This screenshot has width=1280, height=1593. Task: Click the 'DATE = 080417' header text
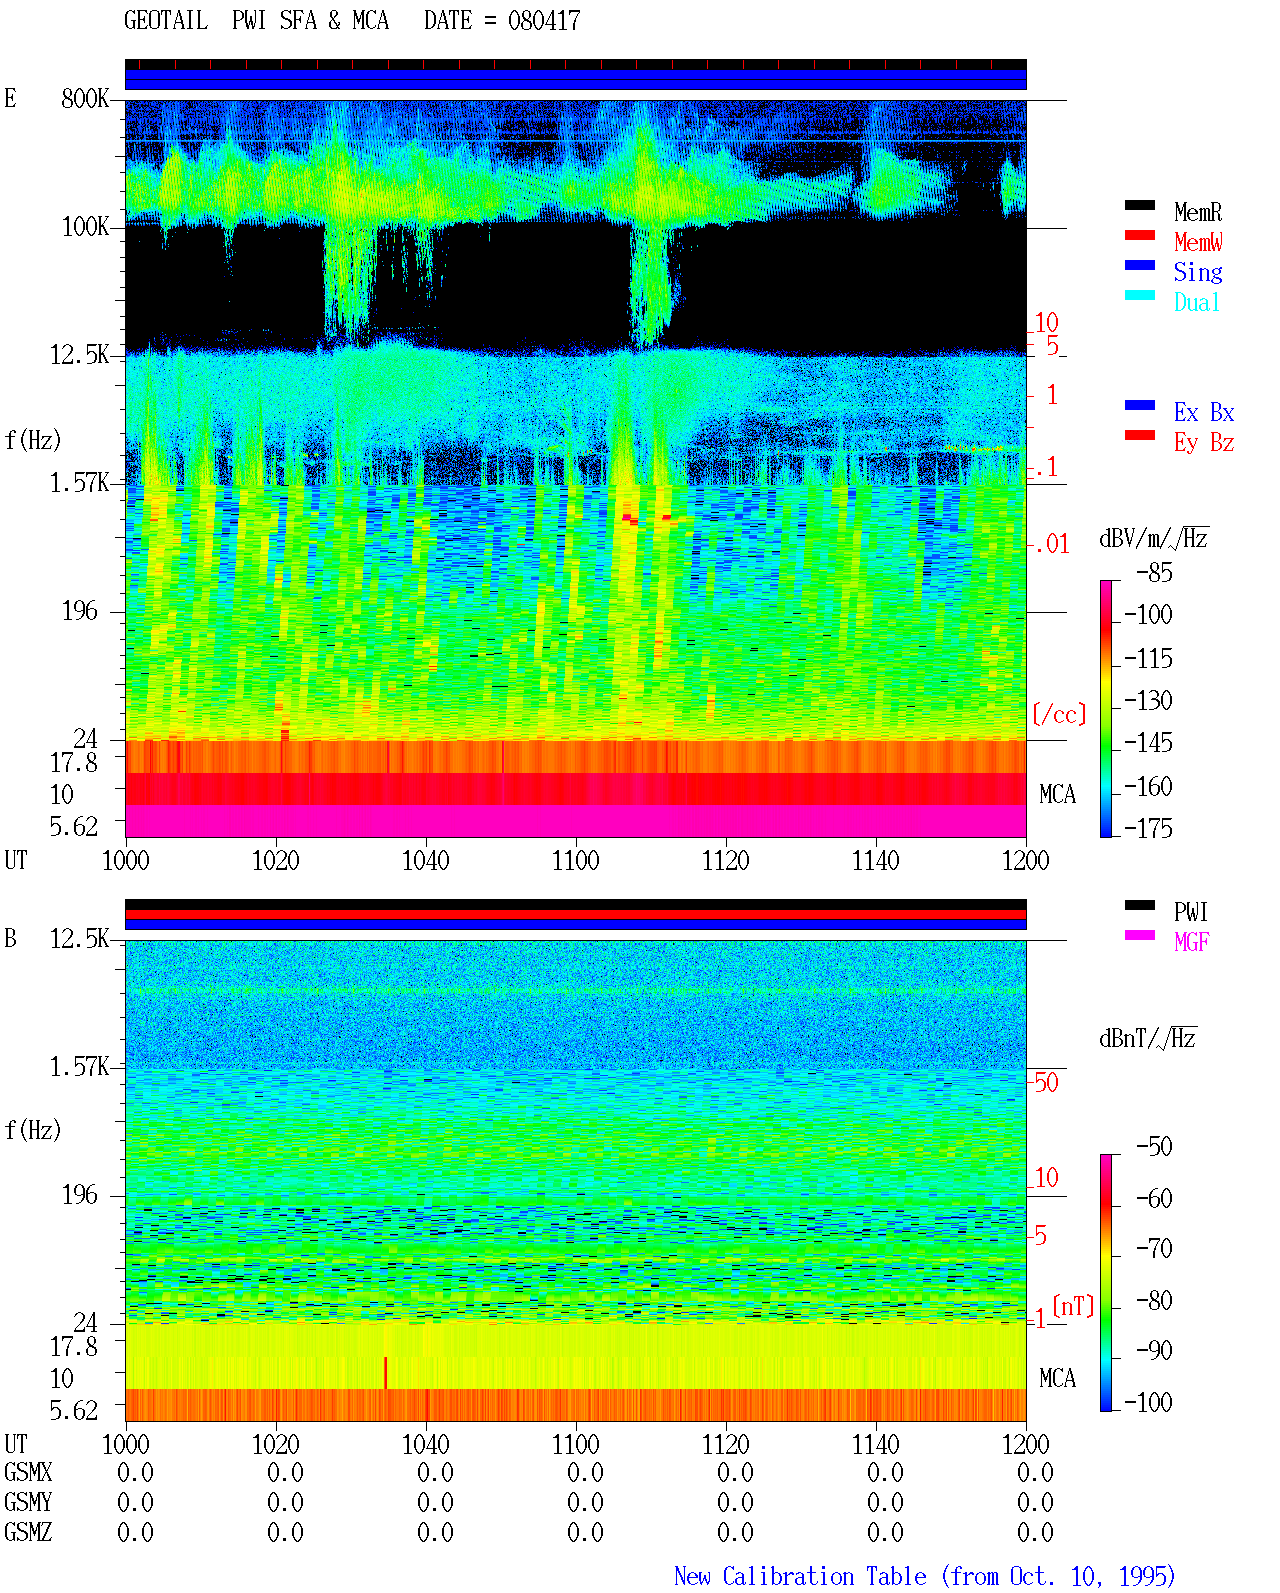coord(502,21)
